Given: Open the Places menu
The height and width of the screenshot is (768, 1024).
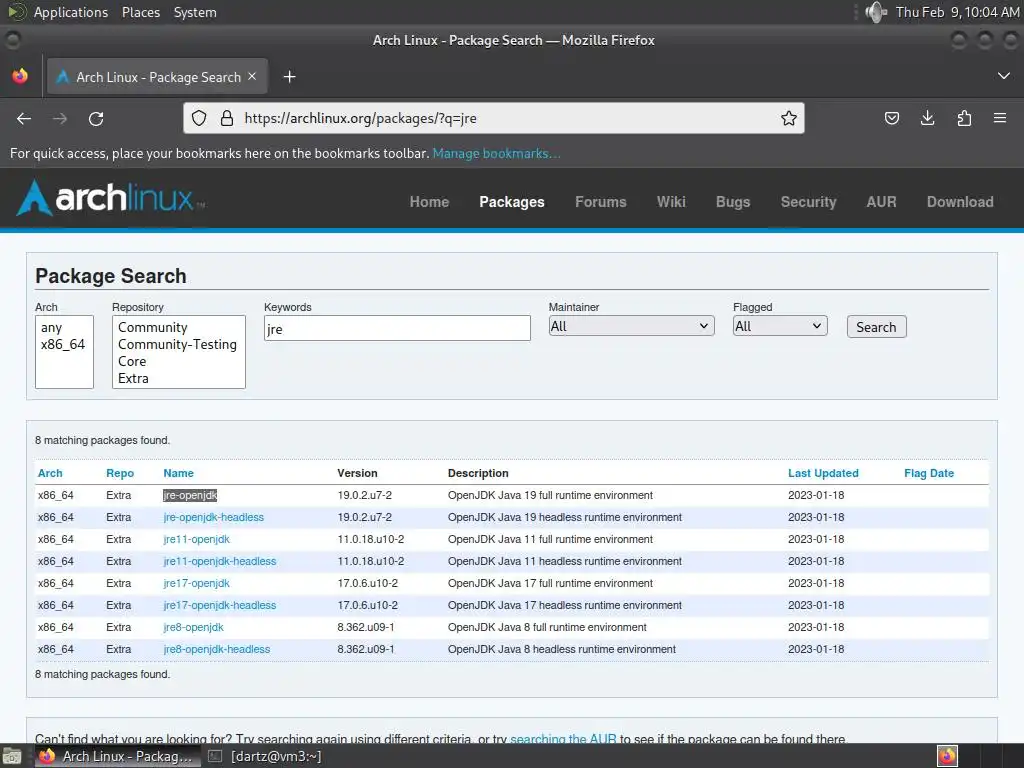Looking at the screenshot, I should (x=140, y=12).
